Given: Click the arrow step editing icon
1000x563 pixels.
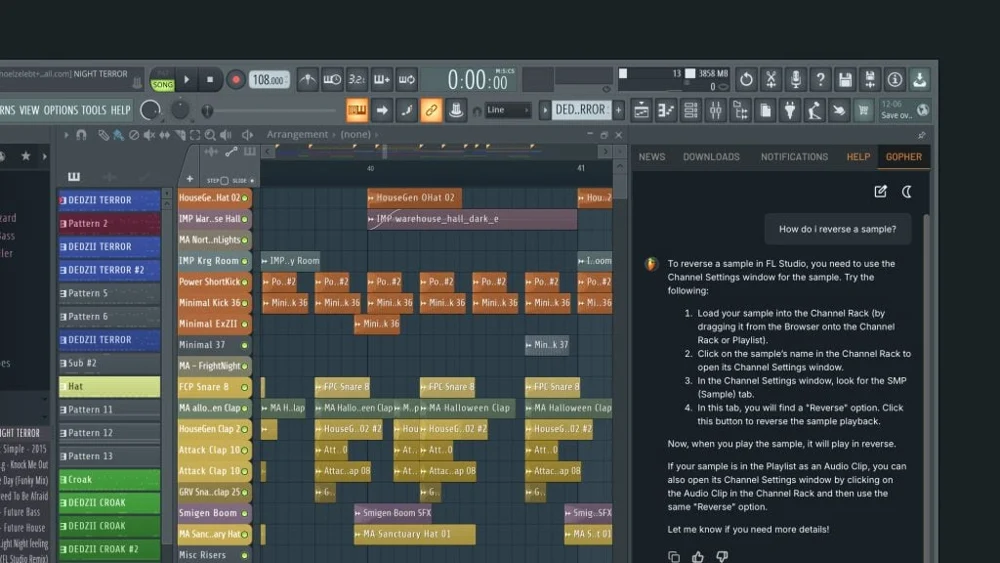Looking at the screenshot, I should pyautogui.click(x=382, y=110).
